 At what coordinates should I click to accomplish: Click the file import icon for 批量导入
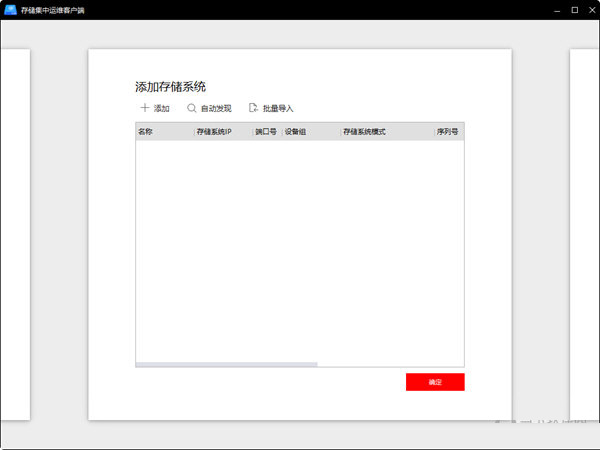click(253, 108)
